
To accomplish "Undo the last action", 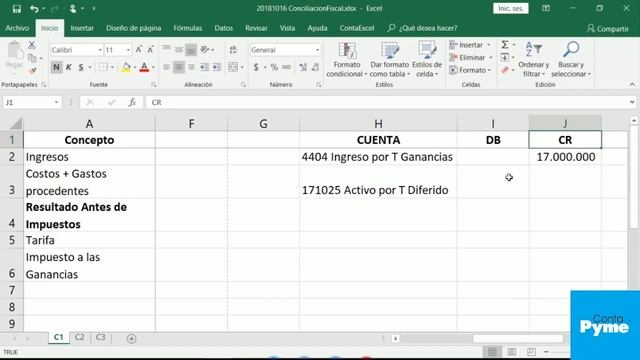I will (x=34, y=9).
